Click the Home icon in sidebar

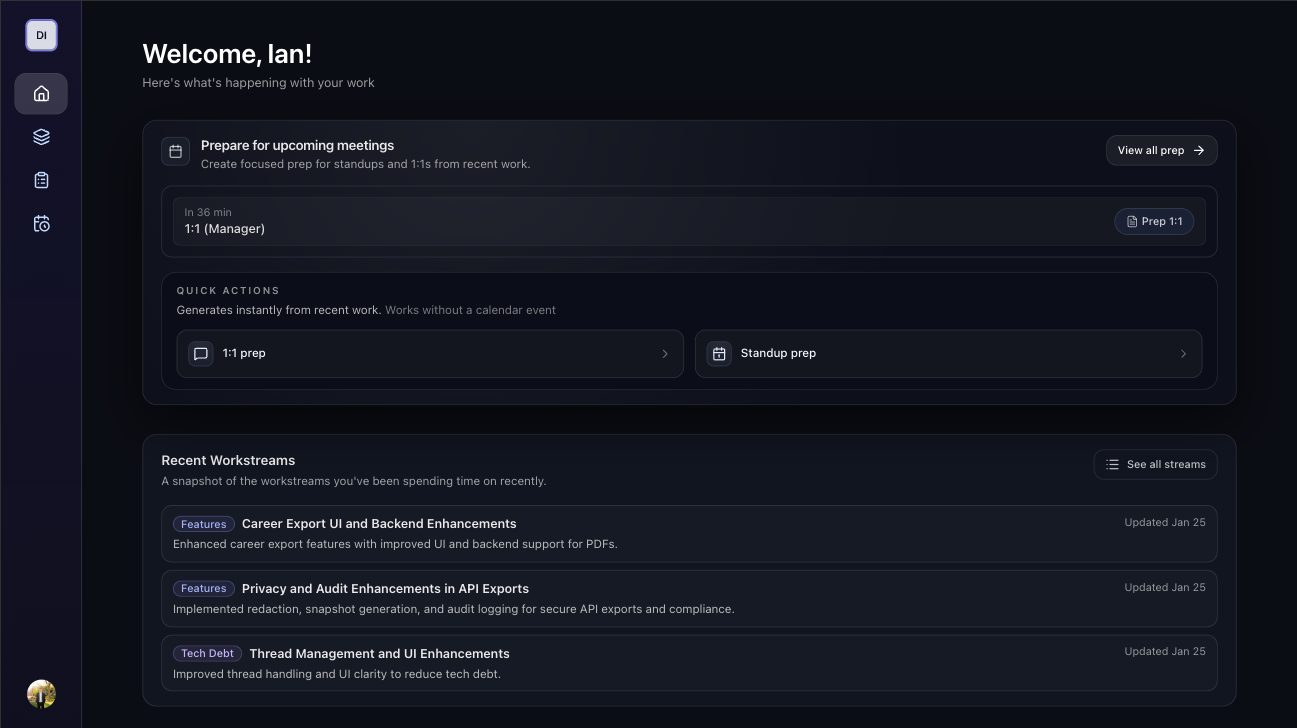pos(41,94)
